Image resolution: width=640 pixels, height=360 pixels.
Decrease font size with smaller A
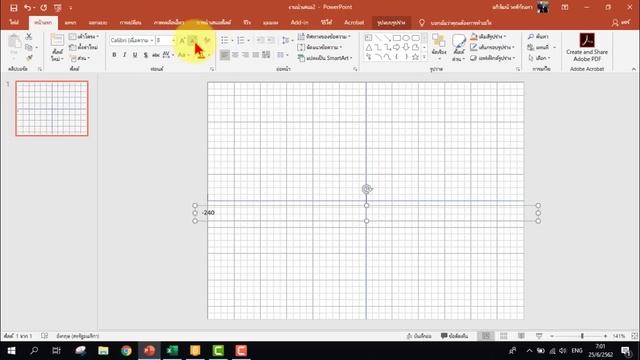pos(192,40)
